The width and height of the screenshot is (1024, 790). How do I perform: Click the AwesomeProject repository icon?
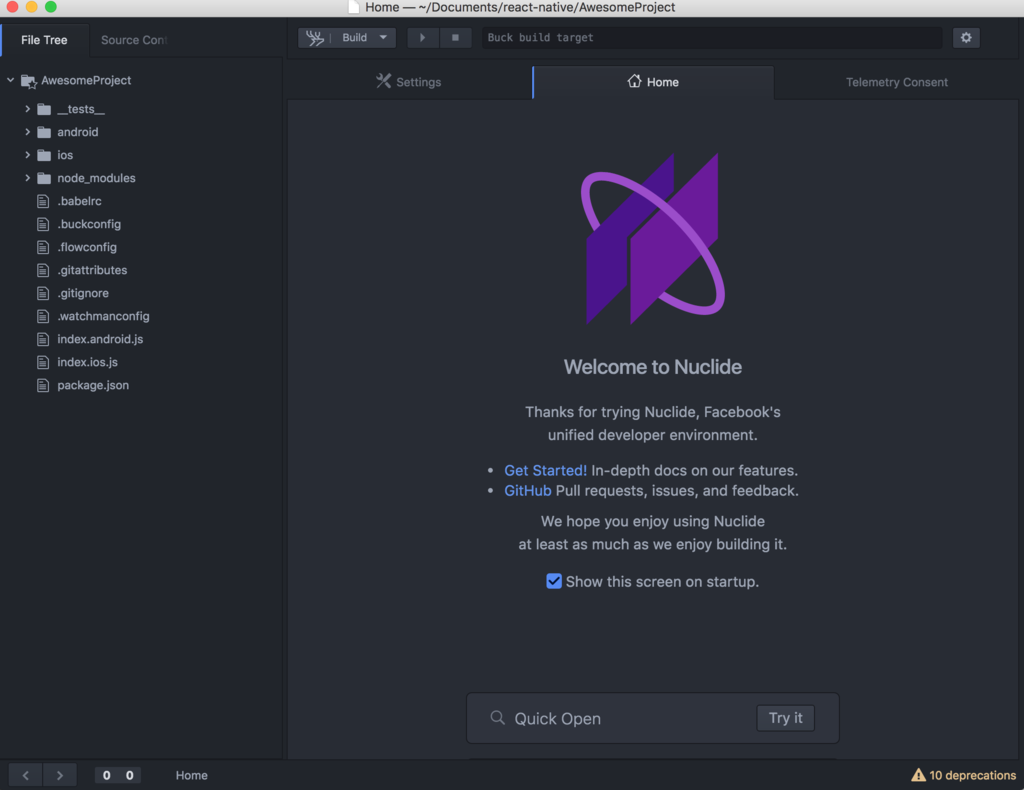coord(29,82)
